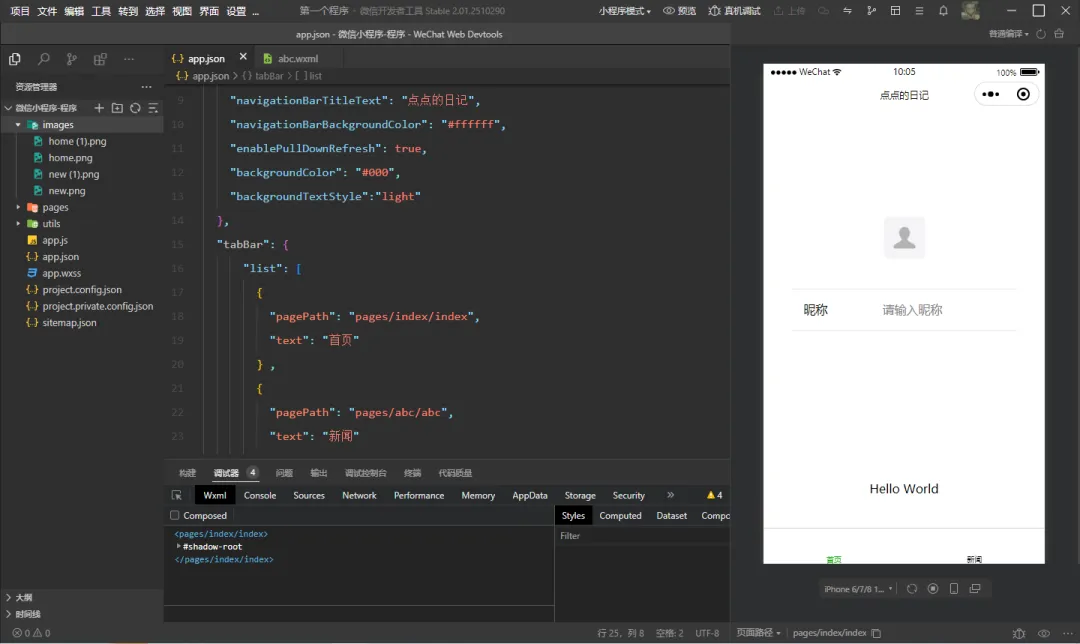Click the detach simulator window icon
Screen dimensions: 1080x644
click(975, 589)
